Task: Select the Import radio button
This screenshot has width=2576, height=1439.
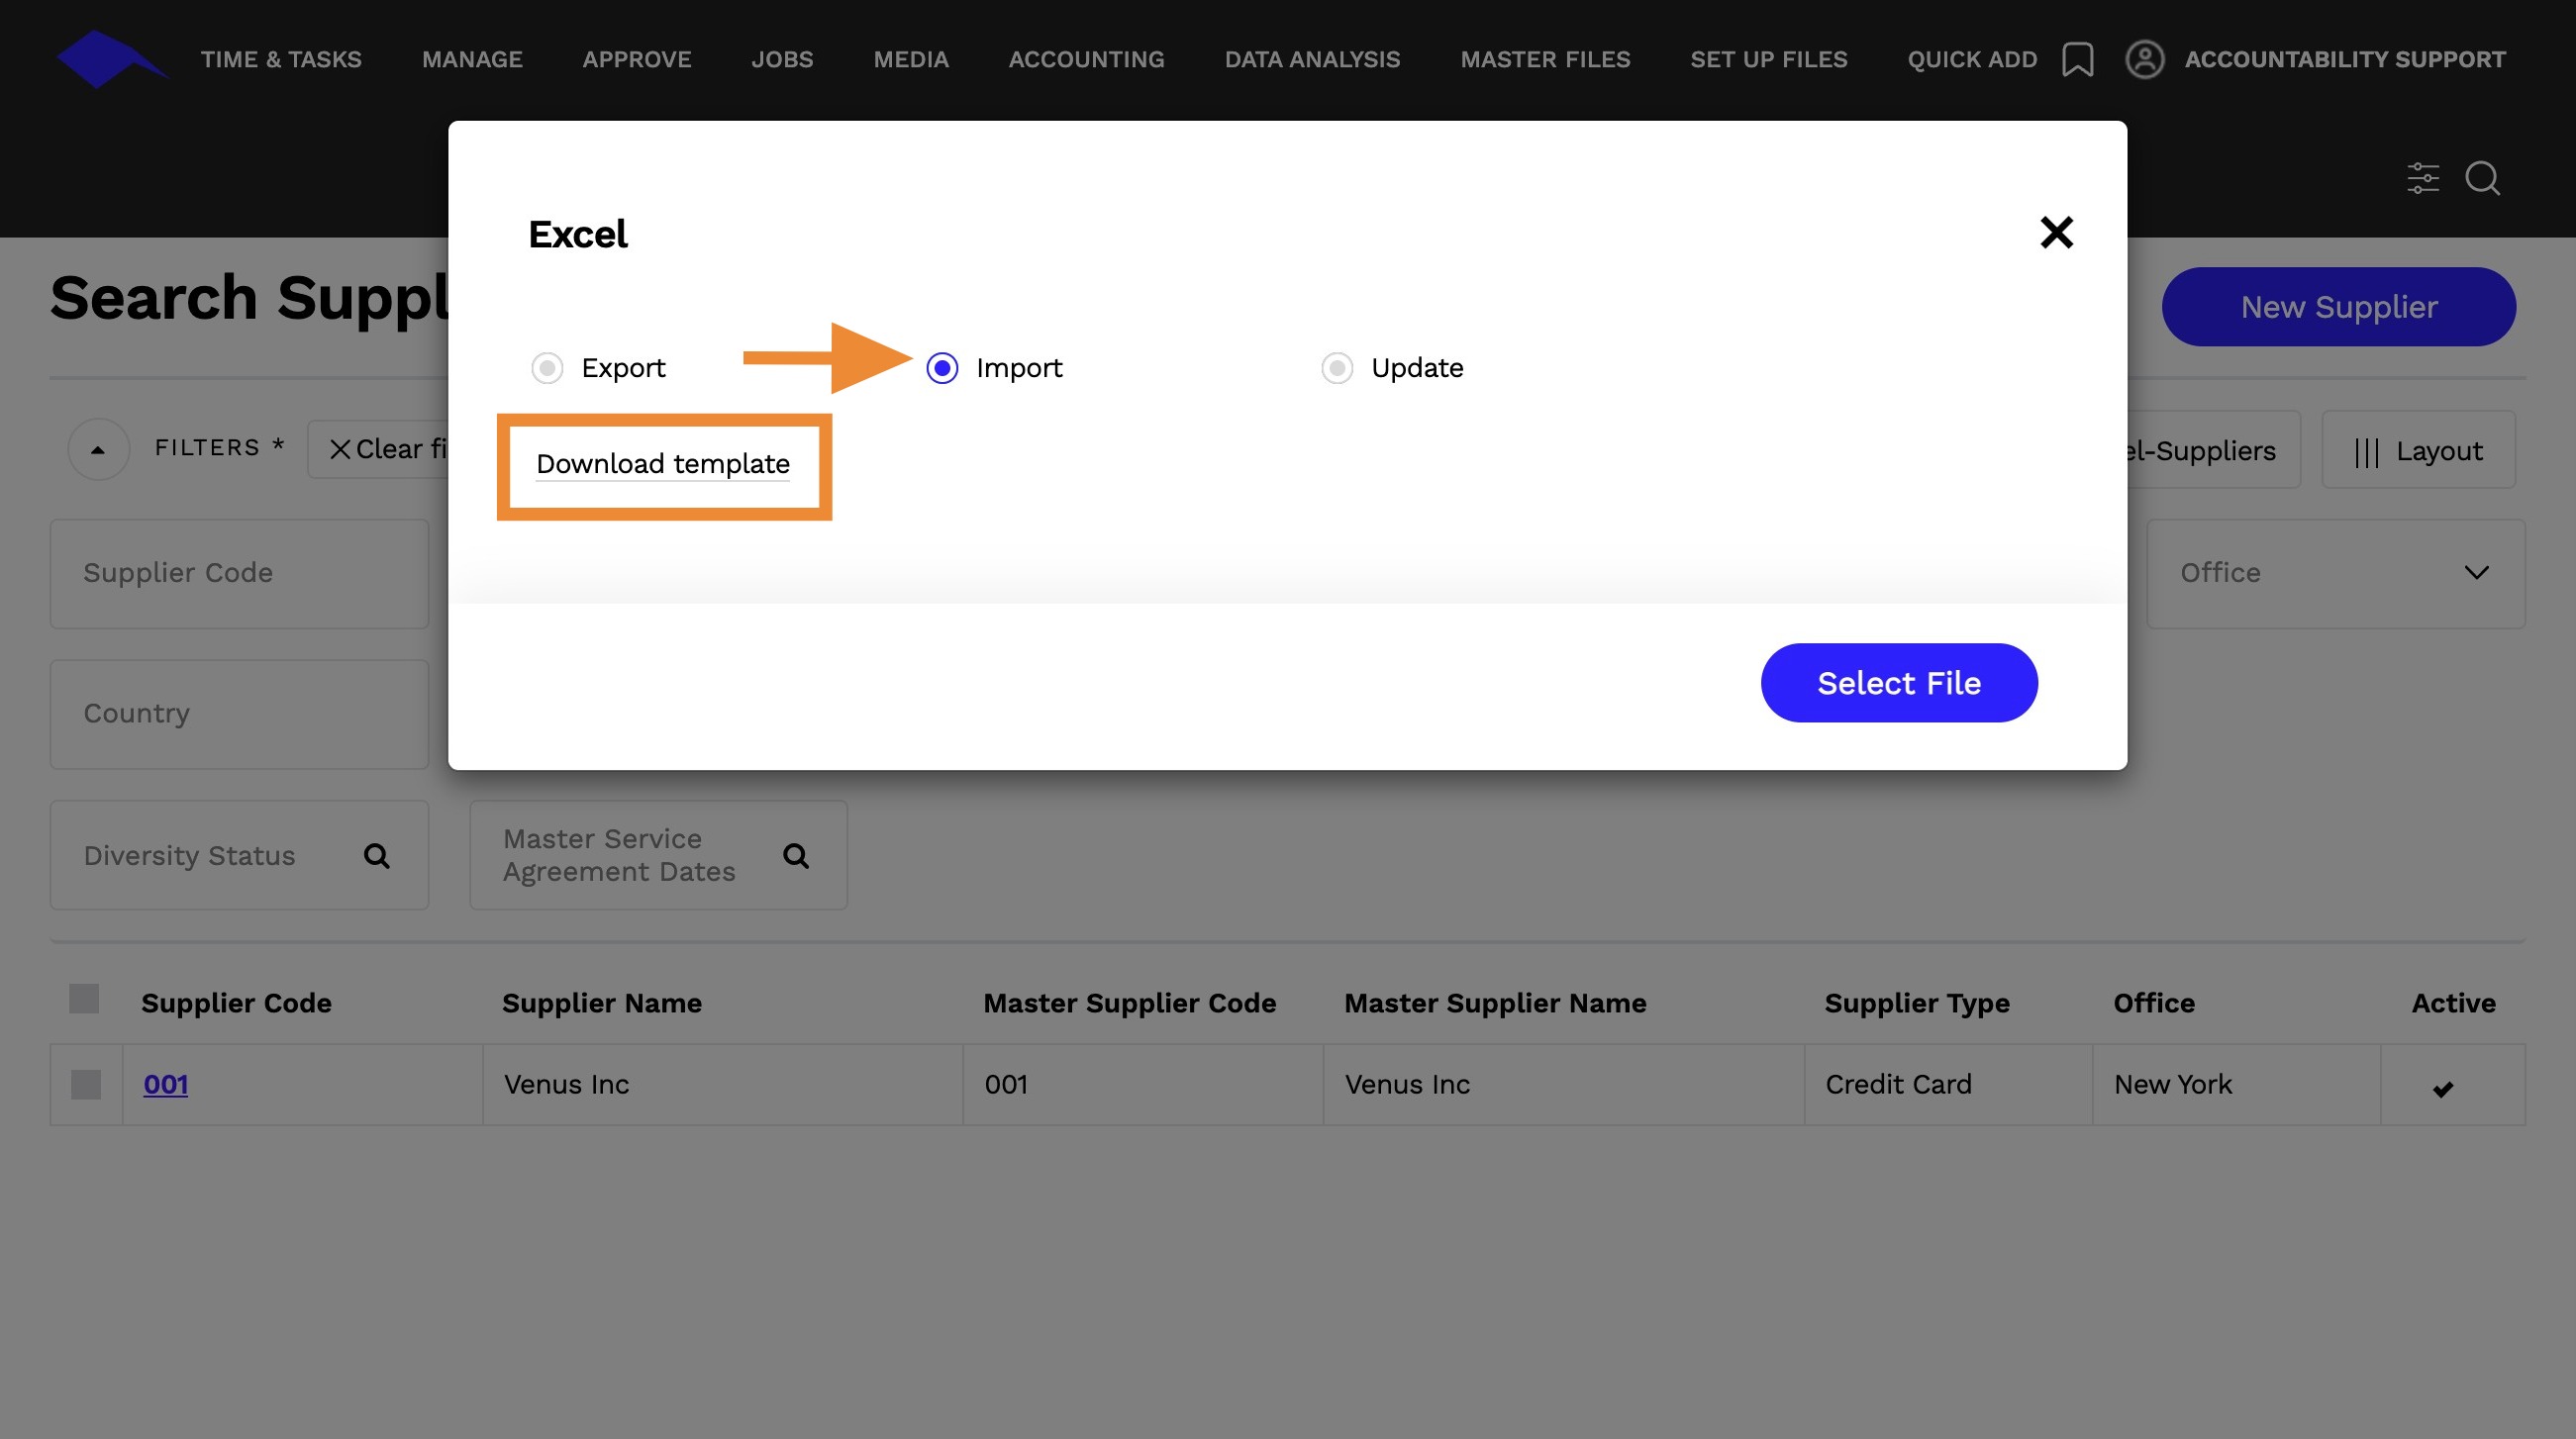Action: click(942, 368)
